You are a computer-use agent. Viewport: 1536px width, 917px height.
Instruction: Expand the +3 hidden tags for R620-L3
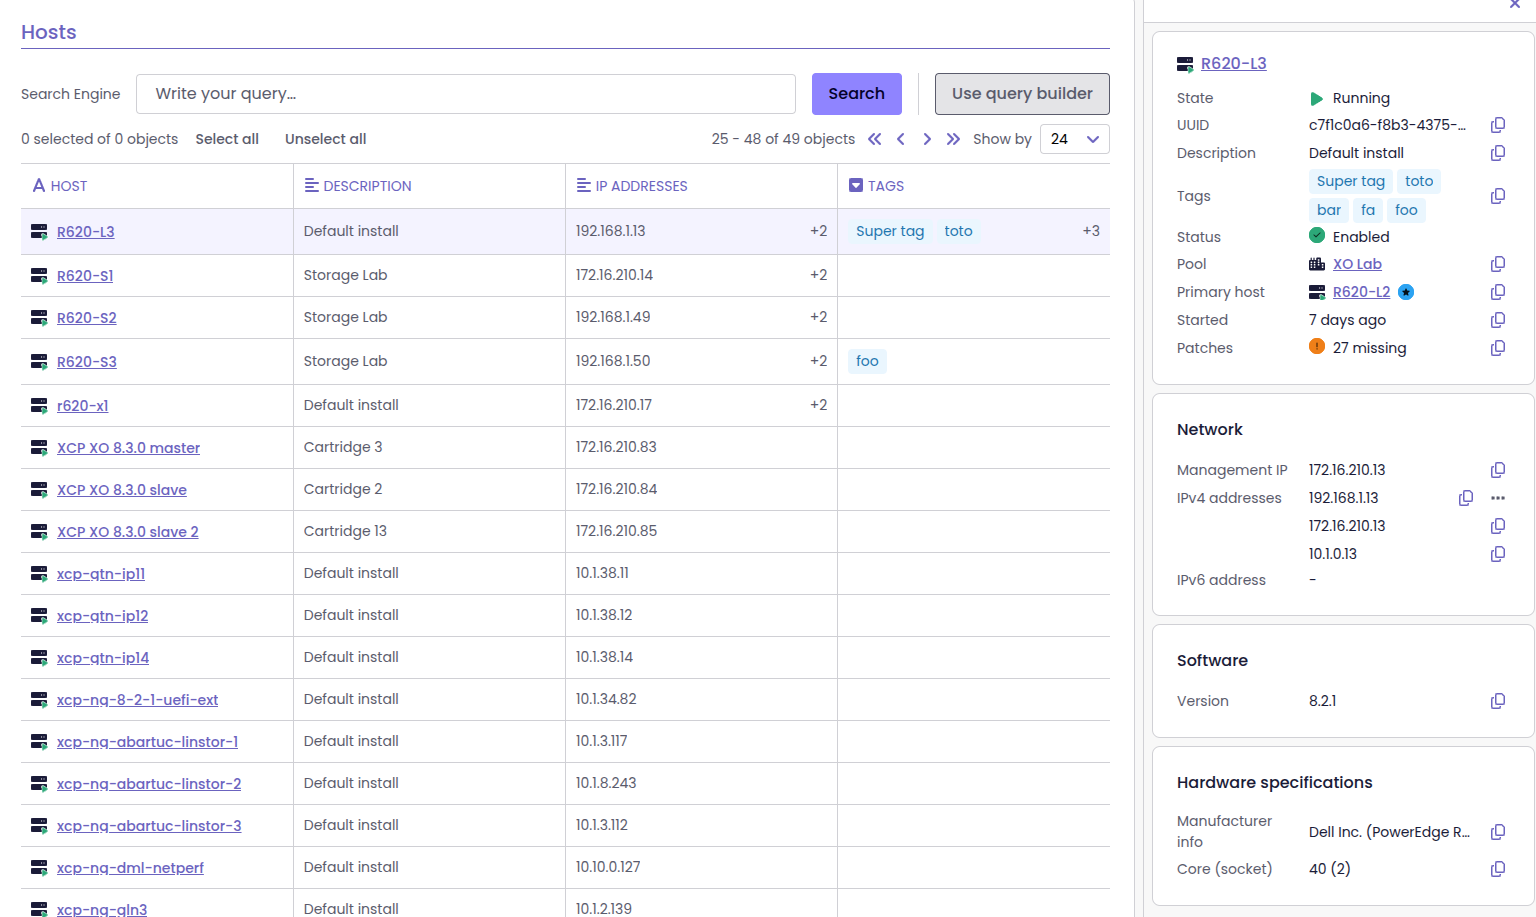pyautogui.click(x=1090, y=231)
